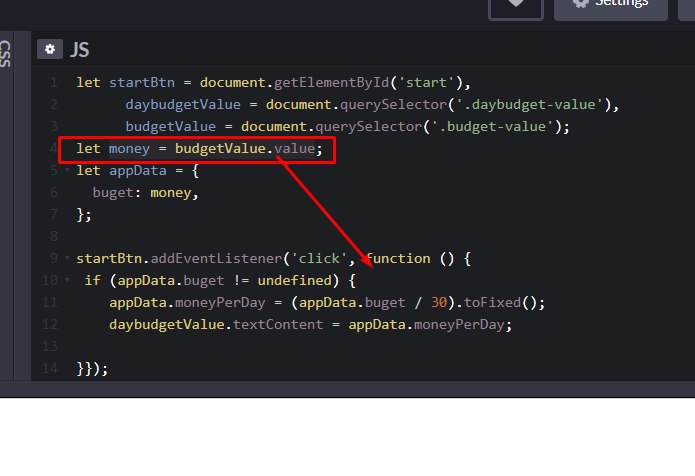Click 'textContent' on line 12
Screen dimensions: 695x476
(x=278, y=325)
